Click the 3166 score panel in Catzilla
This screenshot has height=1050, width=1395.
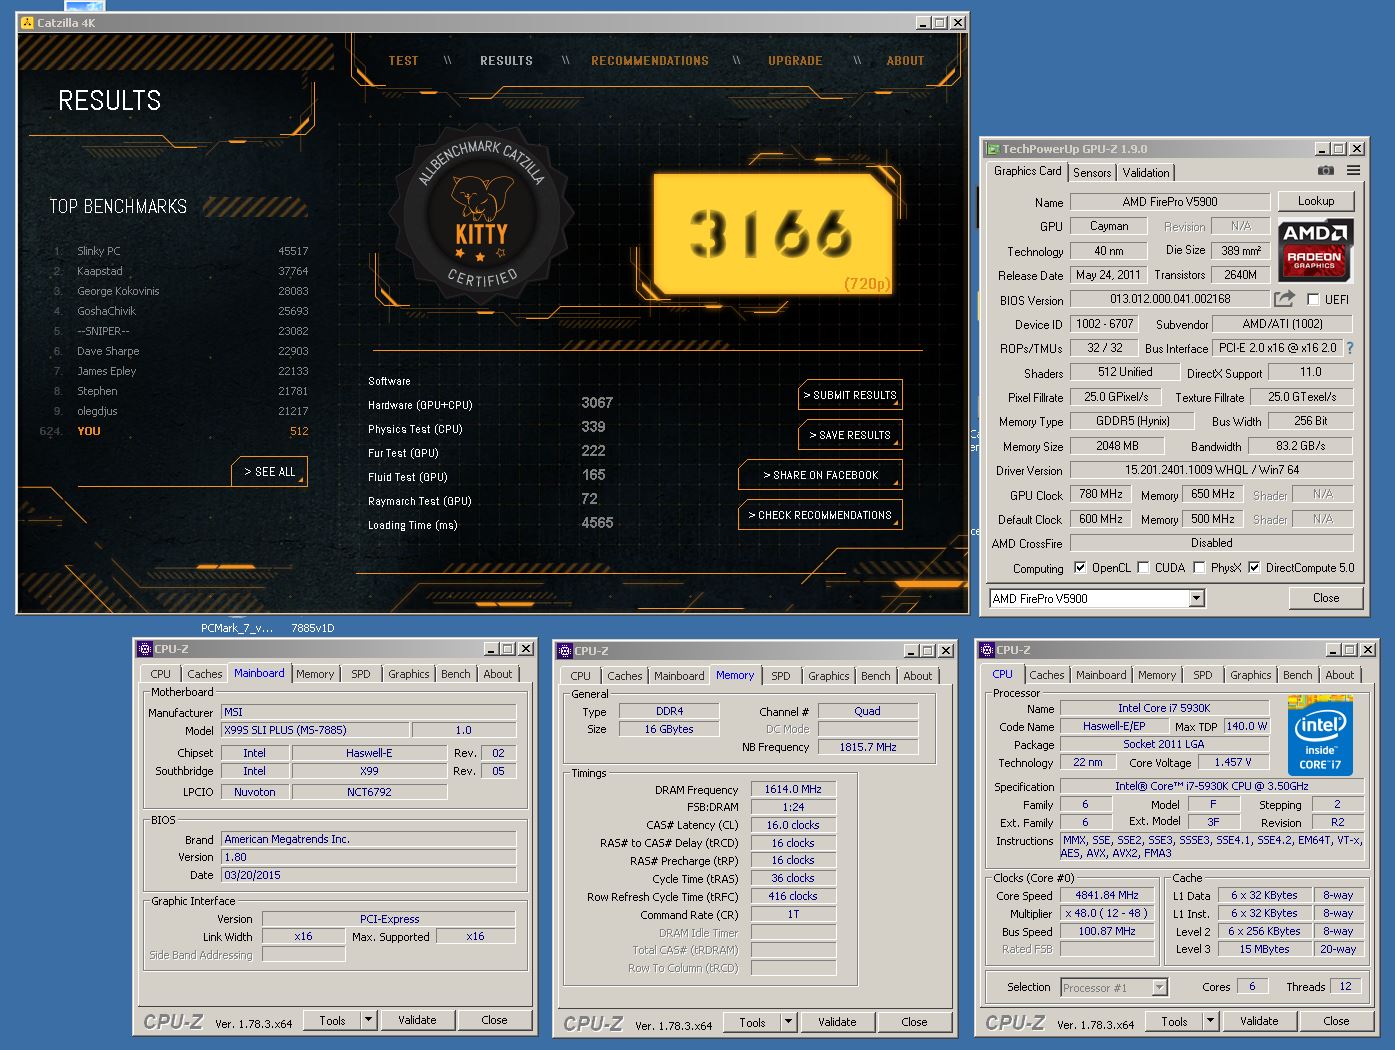(772, 235)
